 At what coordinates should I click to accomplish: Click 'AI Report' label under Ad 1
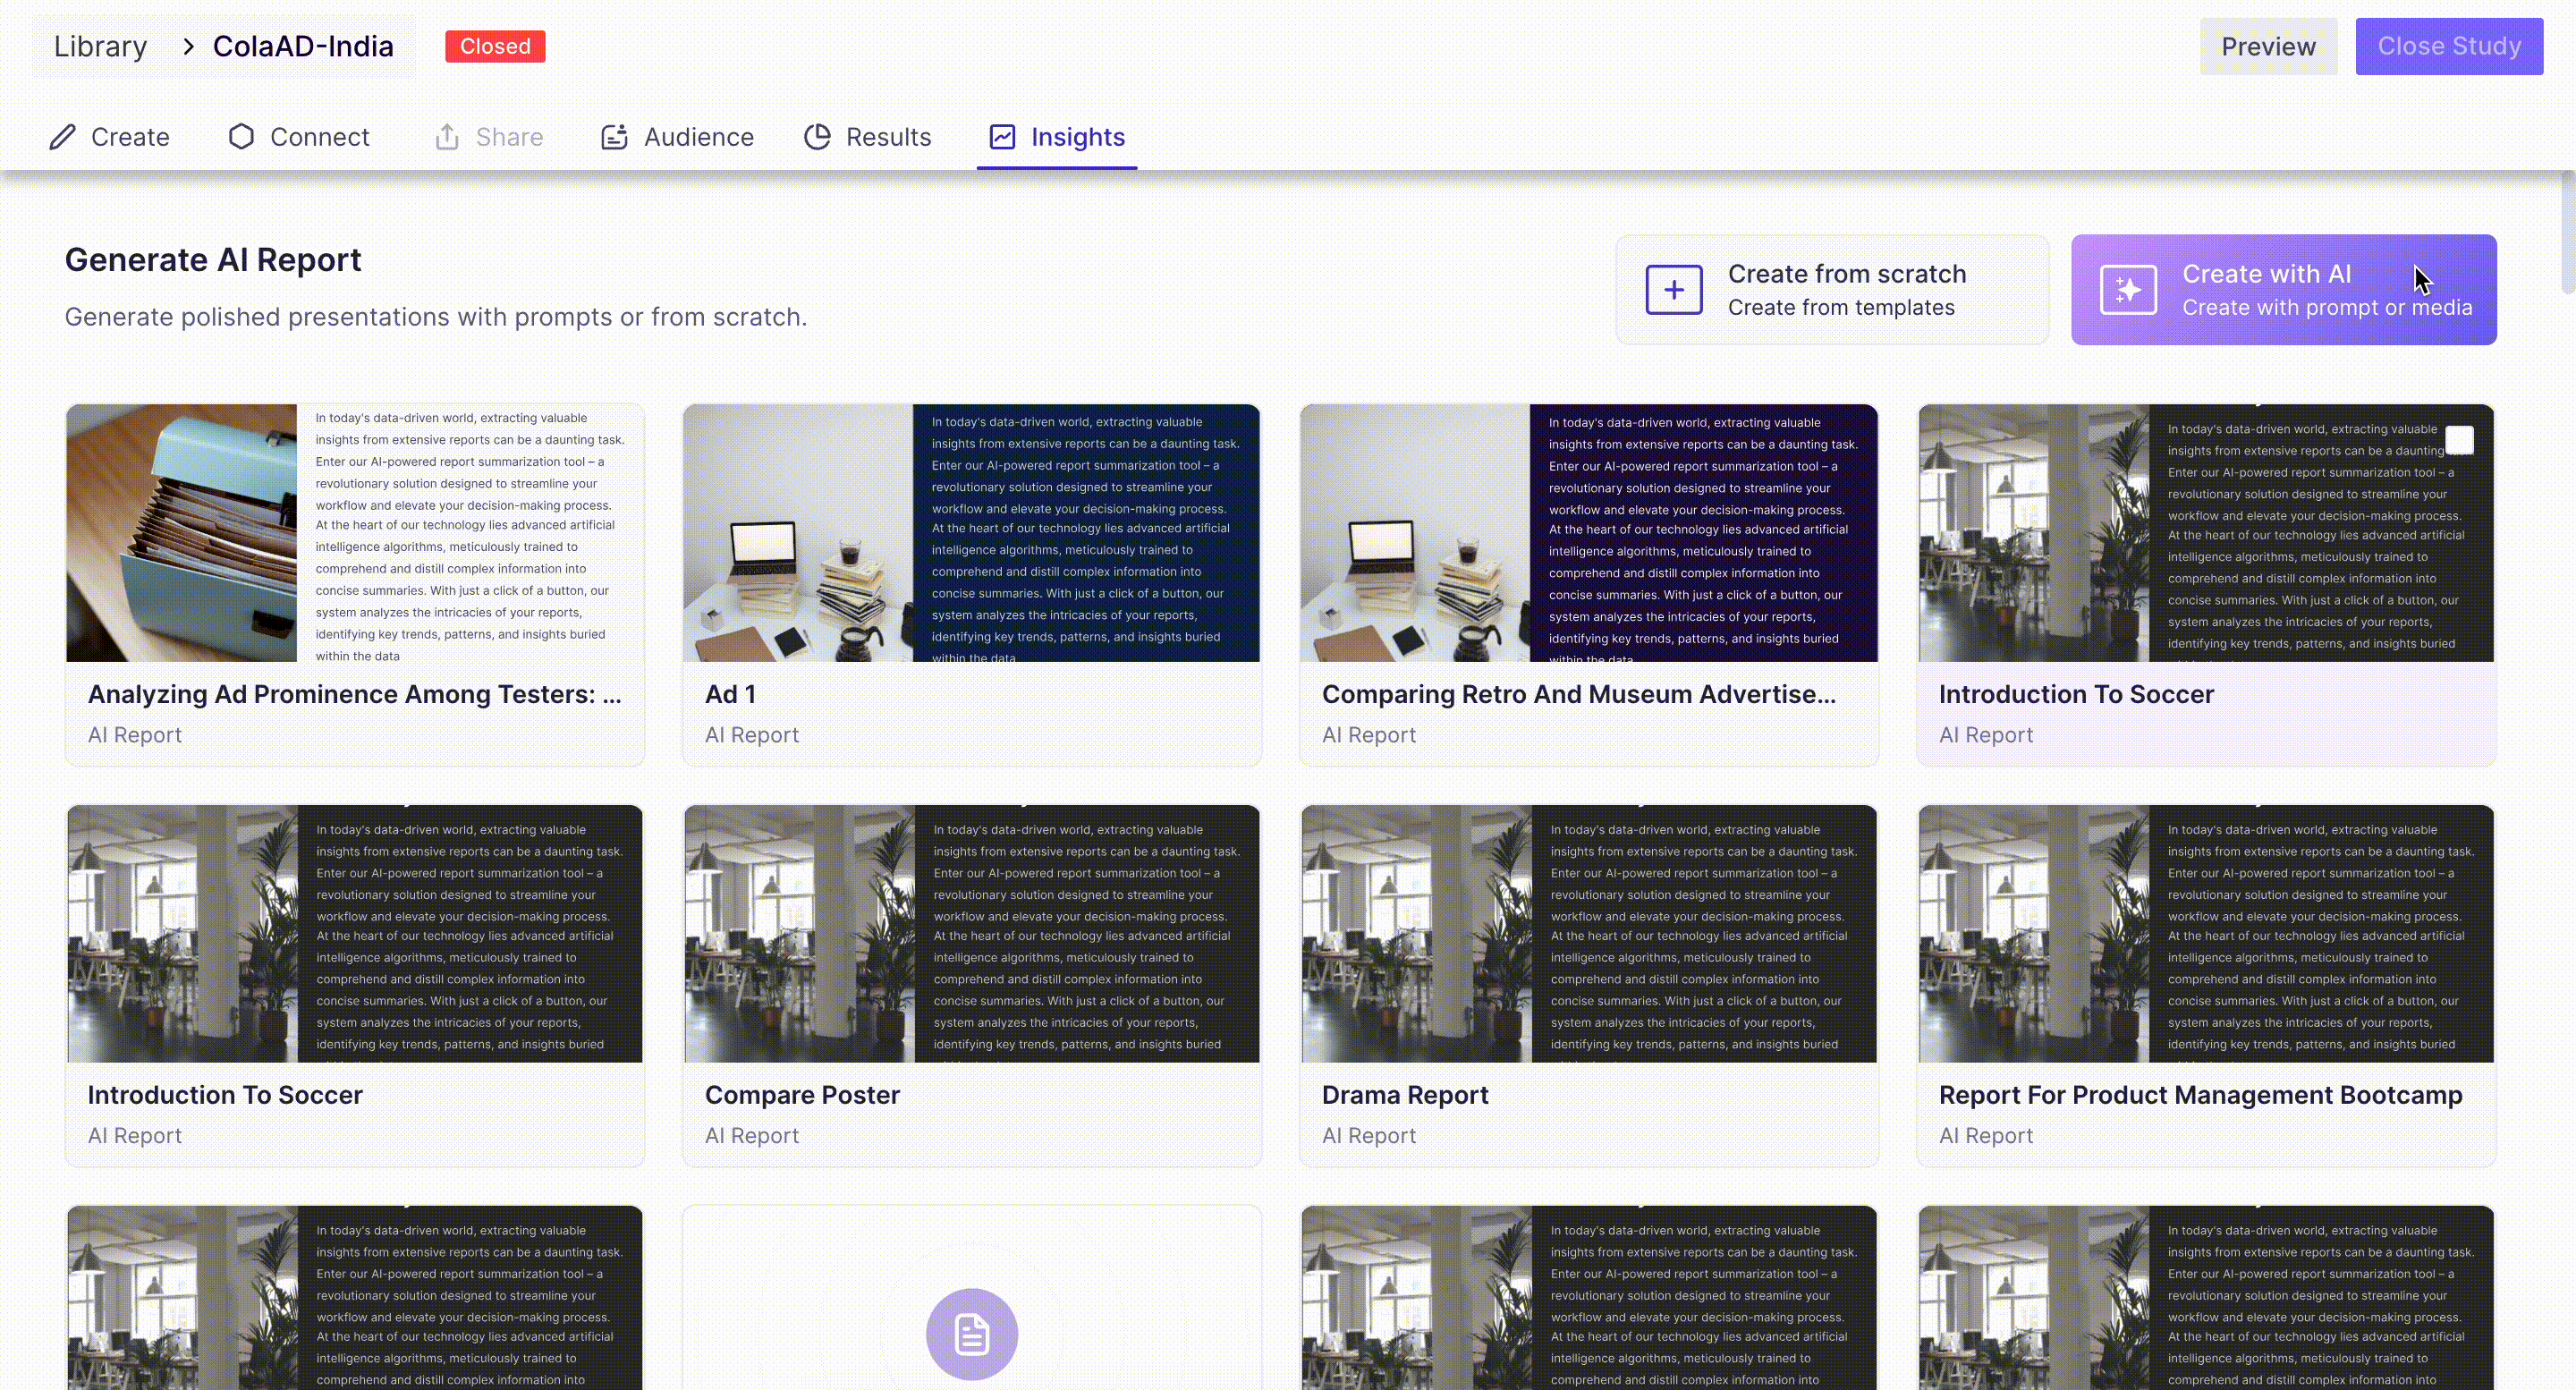752,735
